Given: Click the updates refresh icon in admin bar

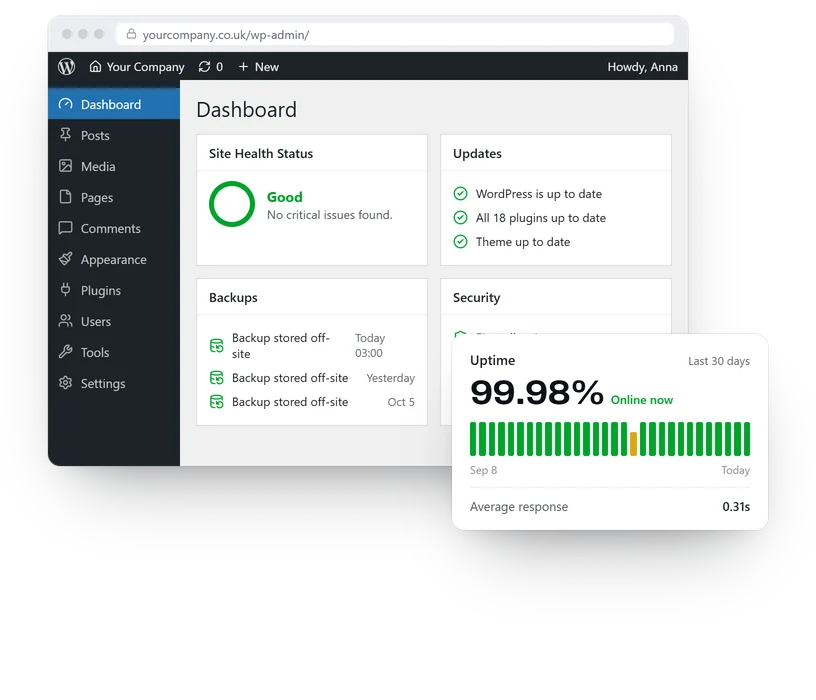Looking at the screenshot, I should coord(205,67).
